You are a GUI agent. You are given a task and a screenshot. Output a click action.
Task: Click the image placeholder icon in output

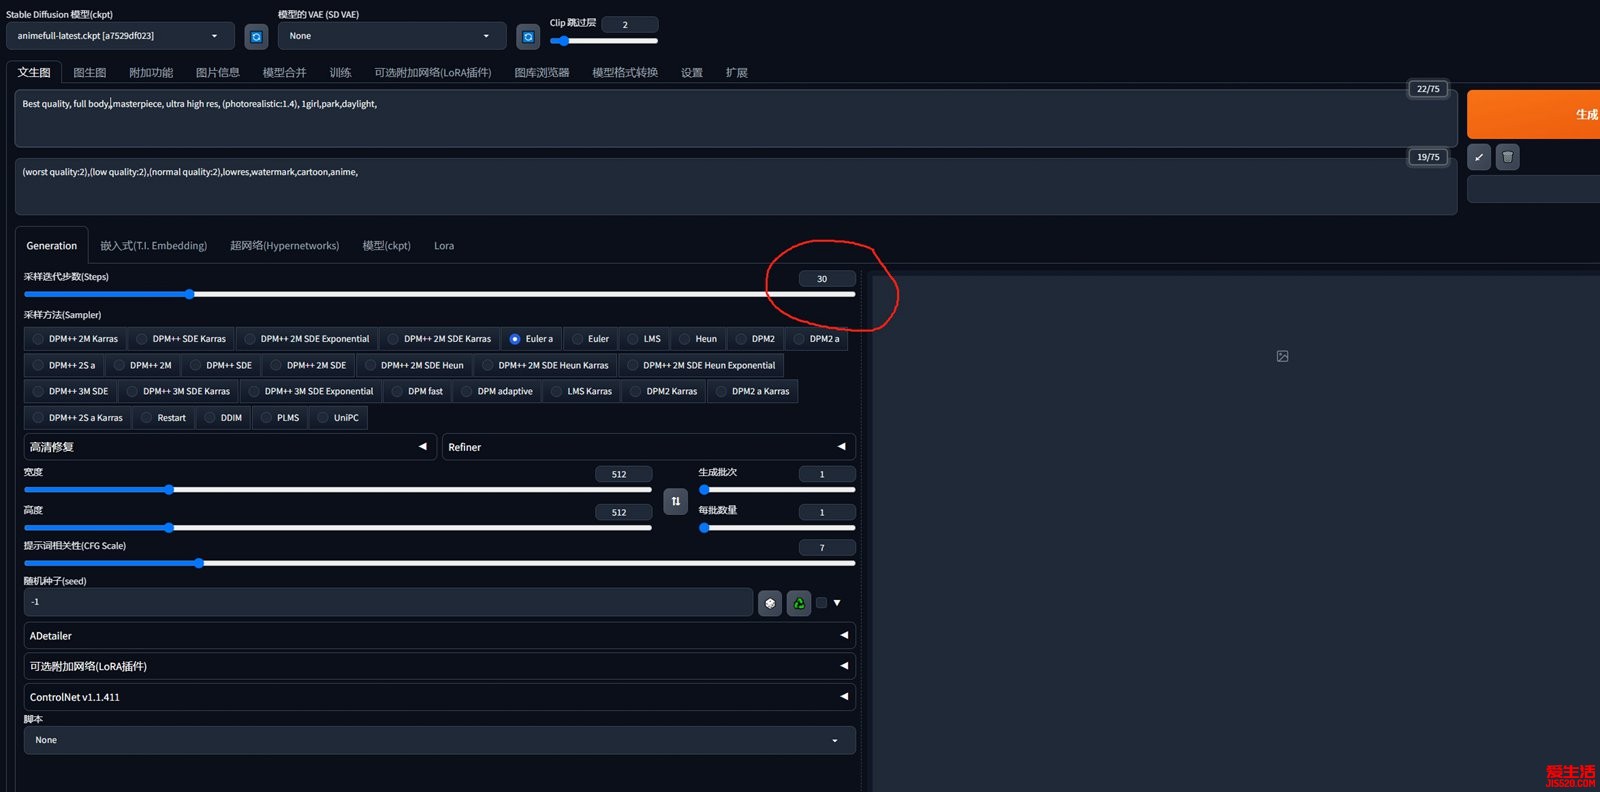1282,356
